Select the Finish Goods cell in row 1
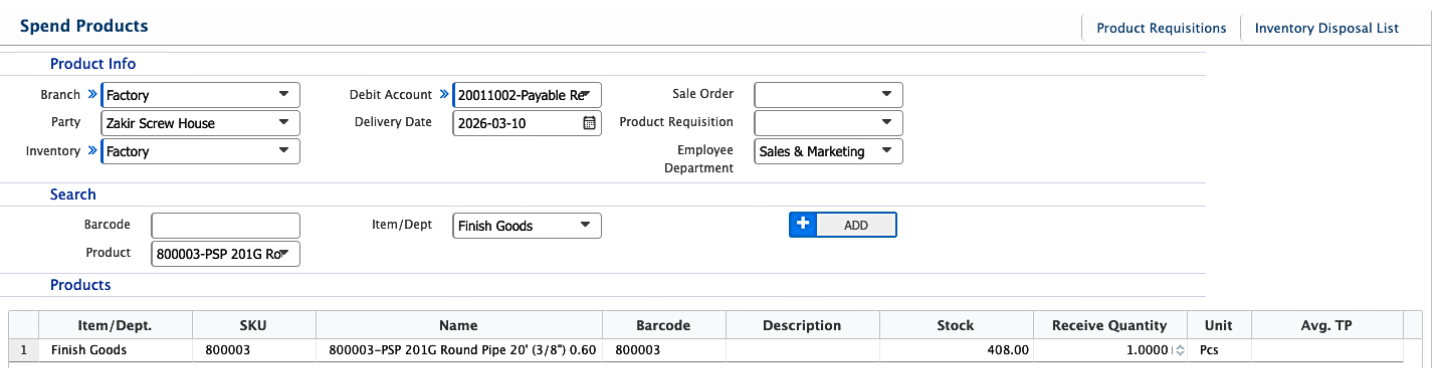1437x368 pixels. [x=115, y=351]
